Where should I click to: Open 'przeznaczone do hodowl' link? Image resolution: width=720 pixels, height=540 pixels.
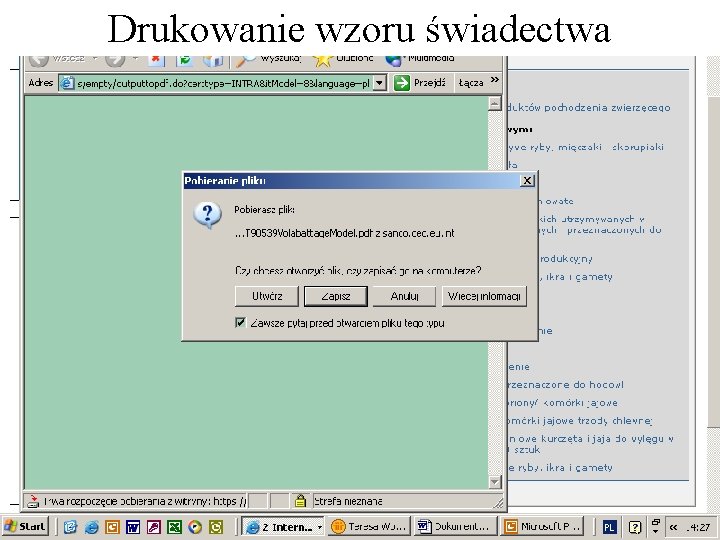[x=565, y=384]
